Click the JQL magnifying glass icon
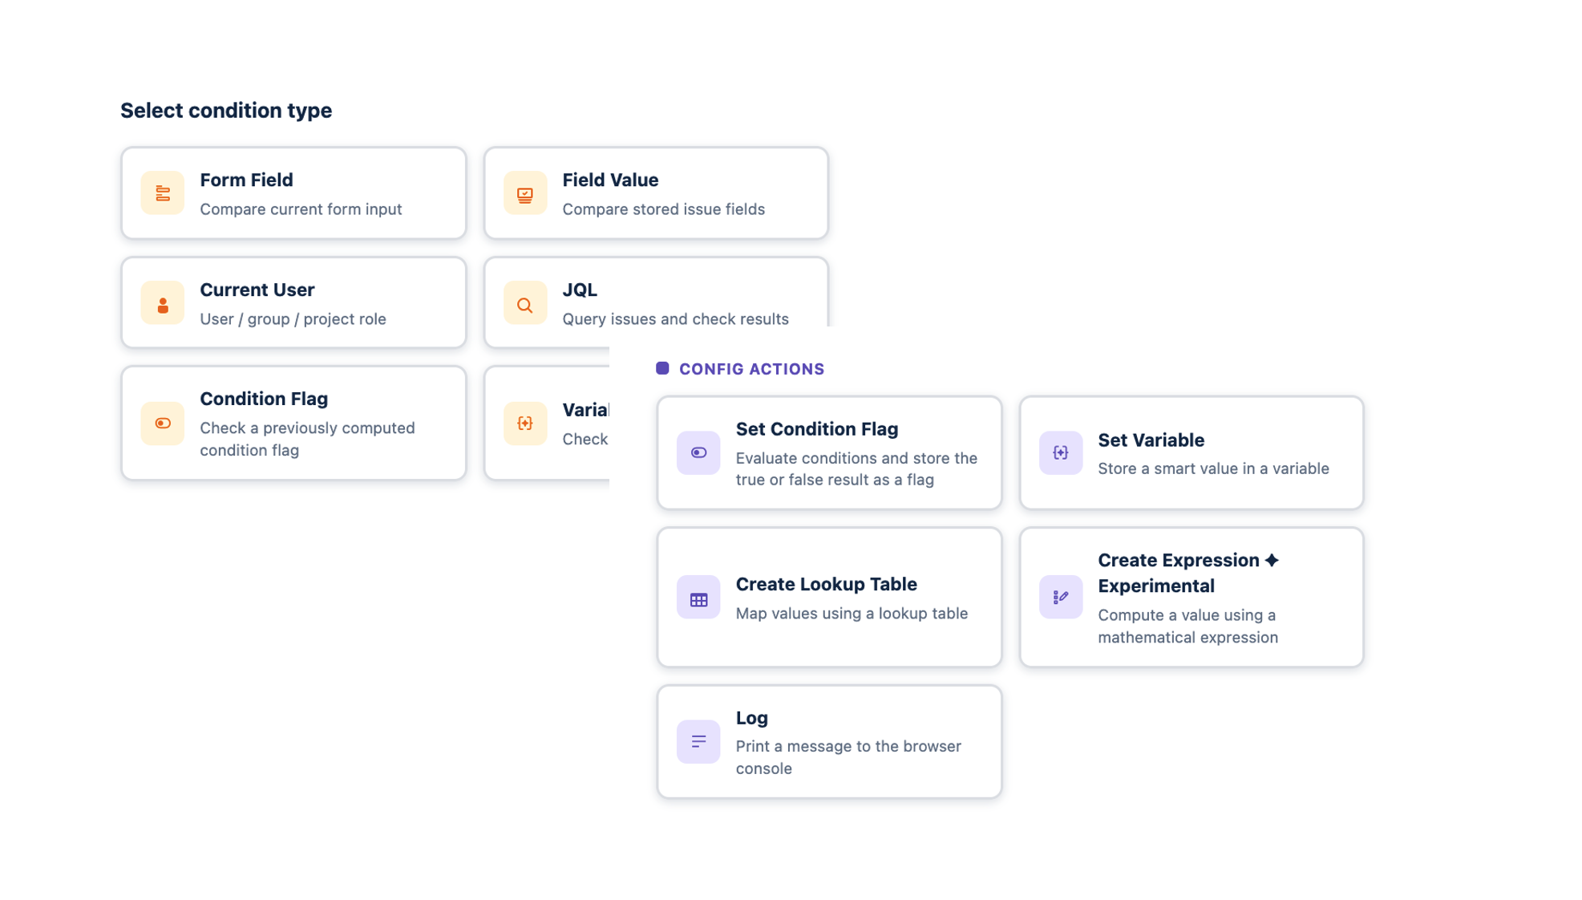 (x=524, y=303)
